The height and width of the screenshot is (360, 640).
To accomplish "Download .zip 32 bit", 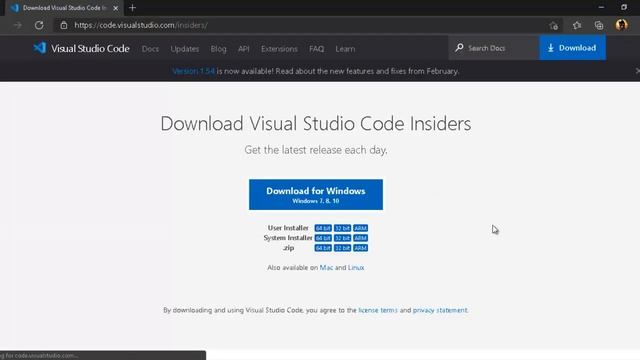I will click(x=342, y=248).
